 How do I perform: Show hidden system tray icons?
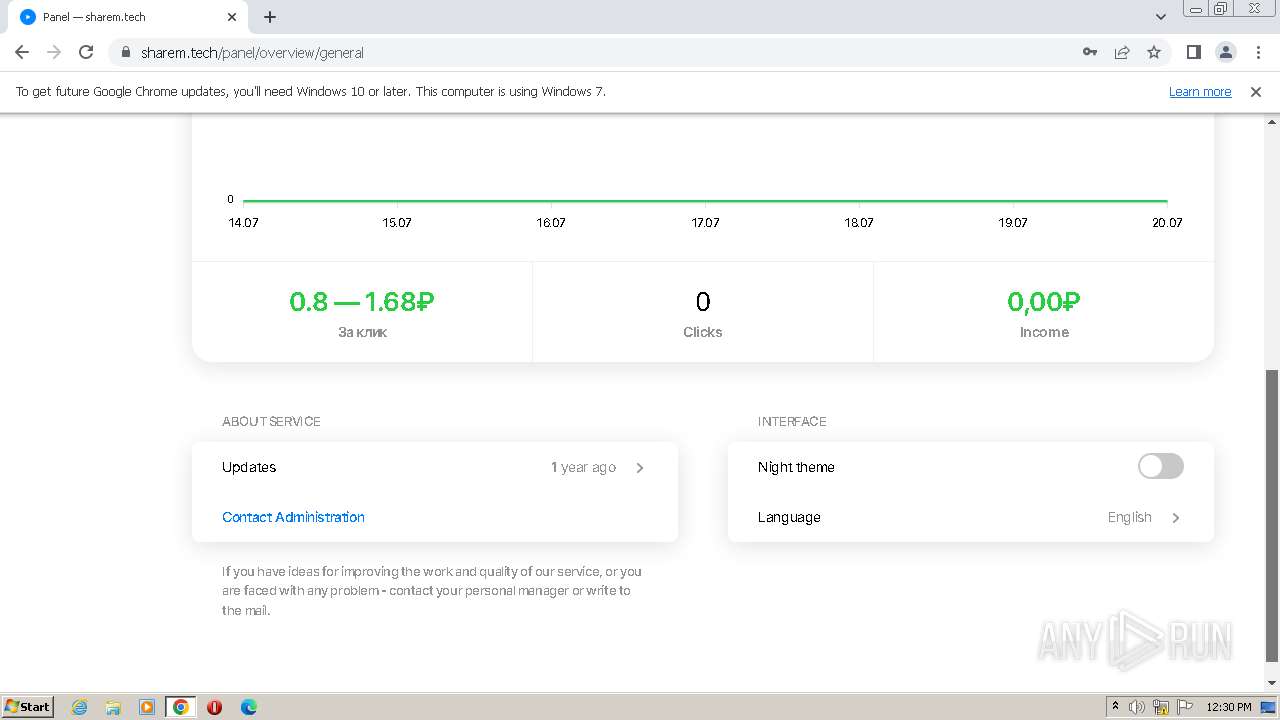1115,706
